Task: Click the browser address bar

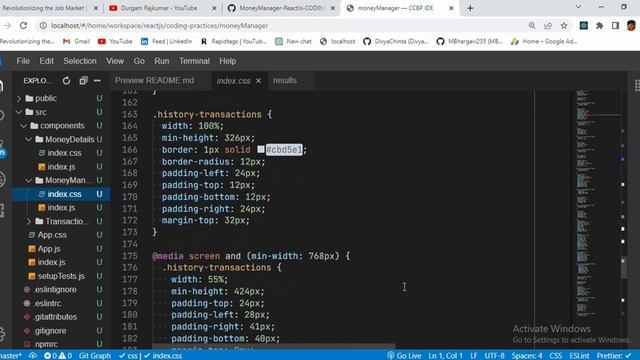Action: pyautogui.click(x=286, y=26)
